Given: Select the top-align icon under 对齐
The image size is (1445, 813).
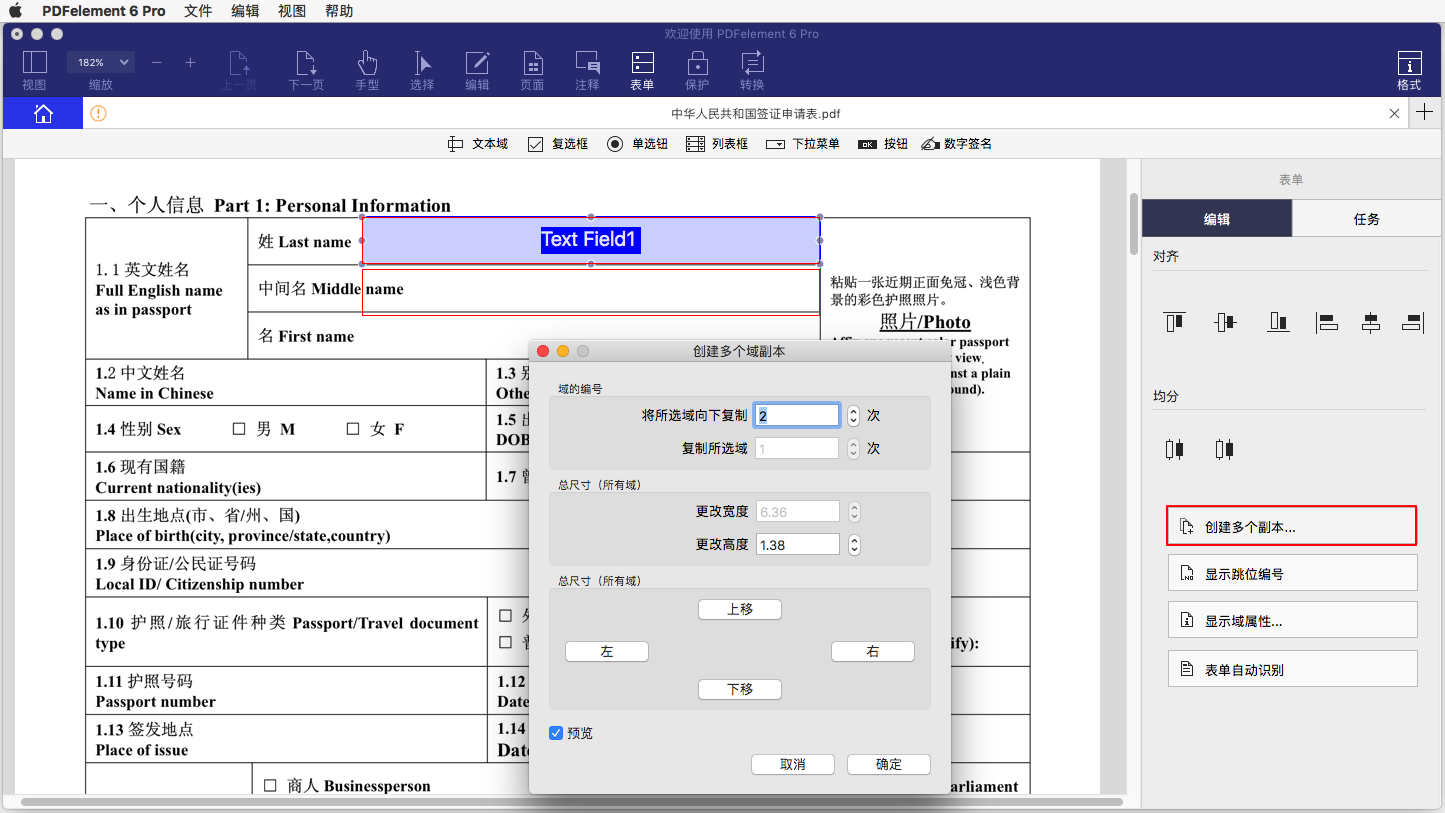Looking at the screenshot, I should coord(1174,322).
